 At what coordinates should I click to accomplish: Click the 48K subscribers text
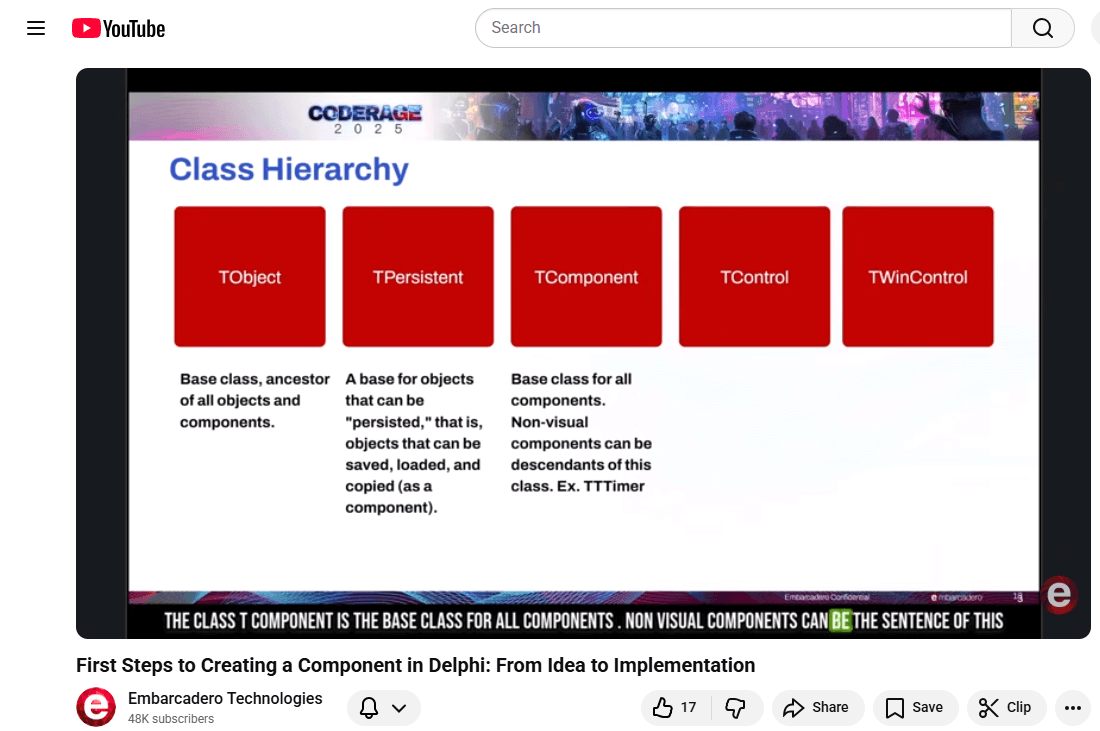(170, 719)
